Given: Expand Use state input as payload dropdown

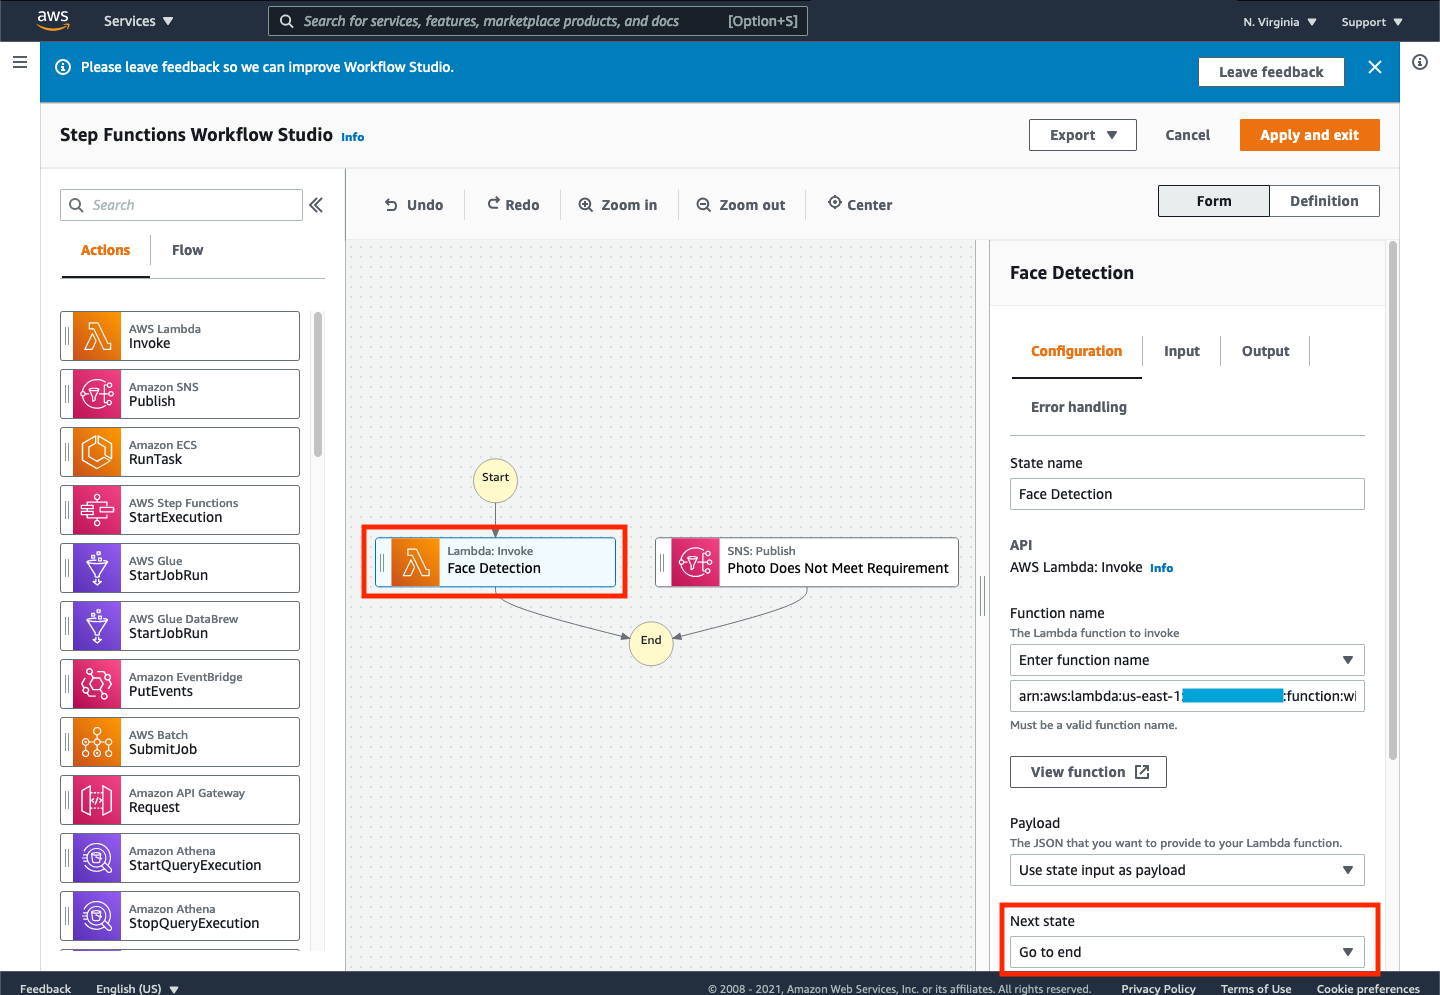Looking at the screenshot, I should tap(1187, 870).
